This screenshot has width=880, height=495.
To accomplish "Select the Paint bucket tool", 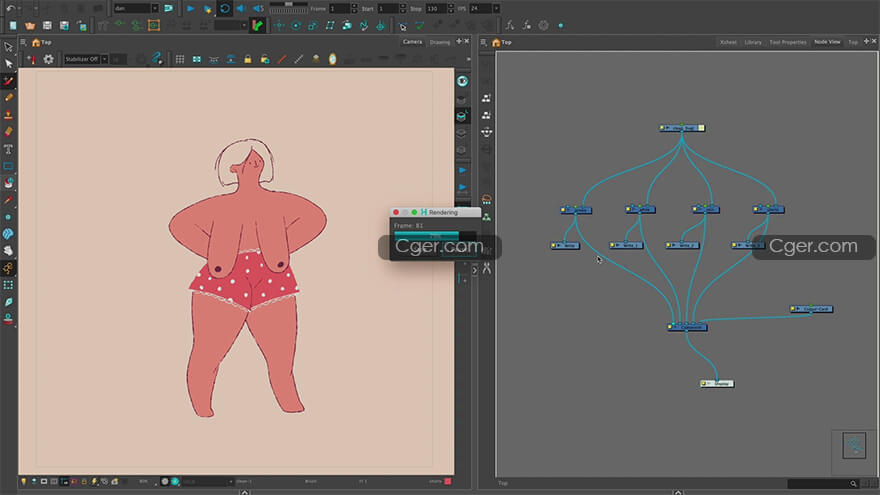I will click(8, 183).
